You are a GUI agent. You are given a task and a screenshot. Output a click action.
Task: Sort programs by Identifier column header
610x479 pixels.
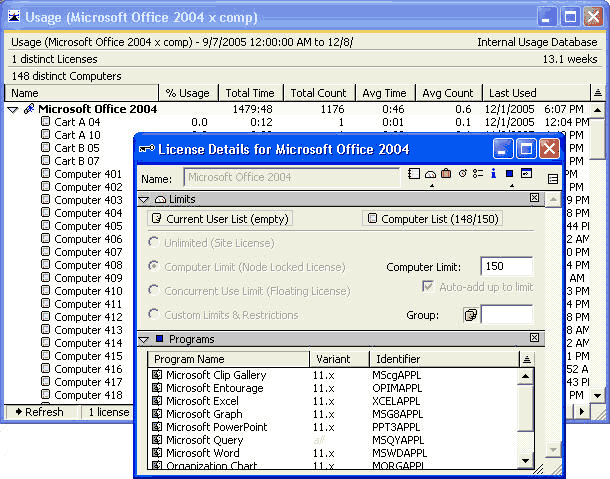pyautogui.click(x=444, y=359)
